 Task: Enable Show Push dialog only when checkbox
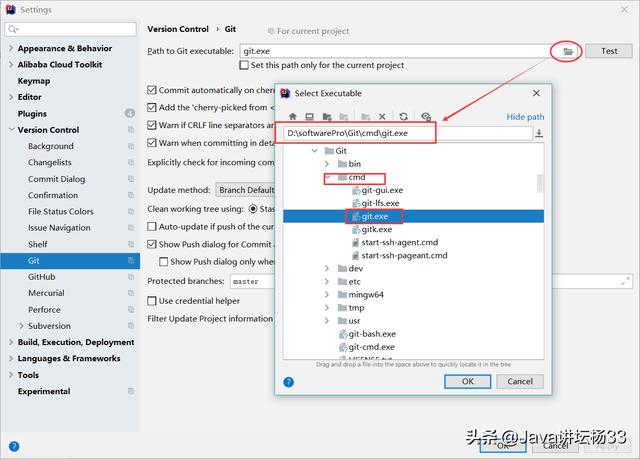tap(163, 262)
